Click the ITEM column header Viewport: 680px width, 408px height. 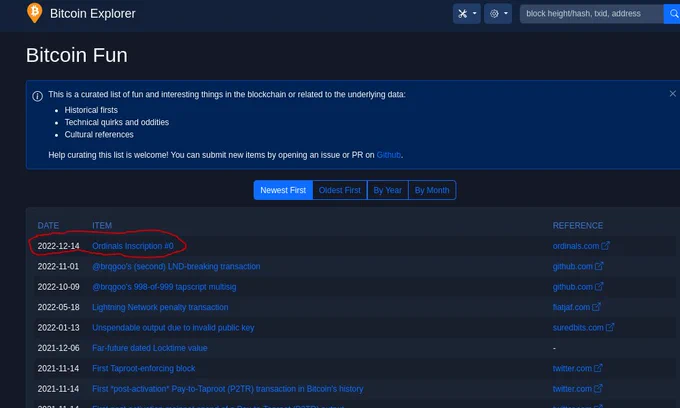pos(102,225)
